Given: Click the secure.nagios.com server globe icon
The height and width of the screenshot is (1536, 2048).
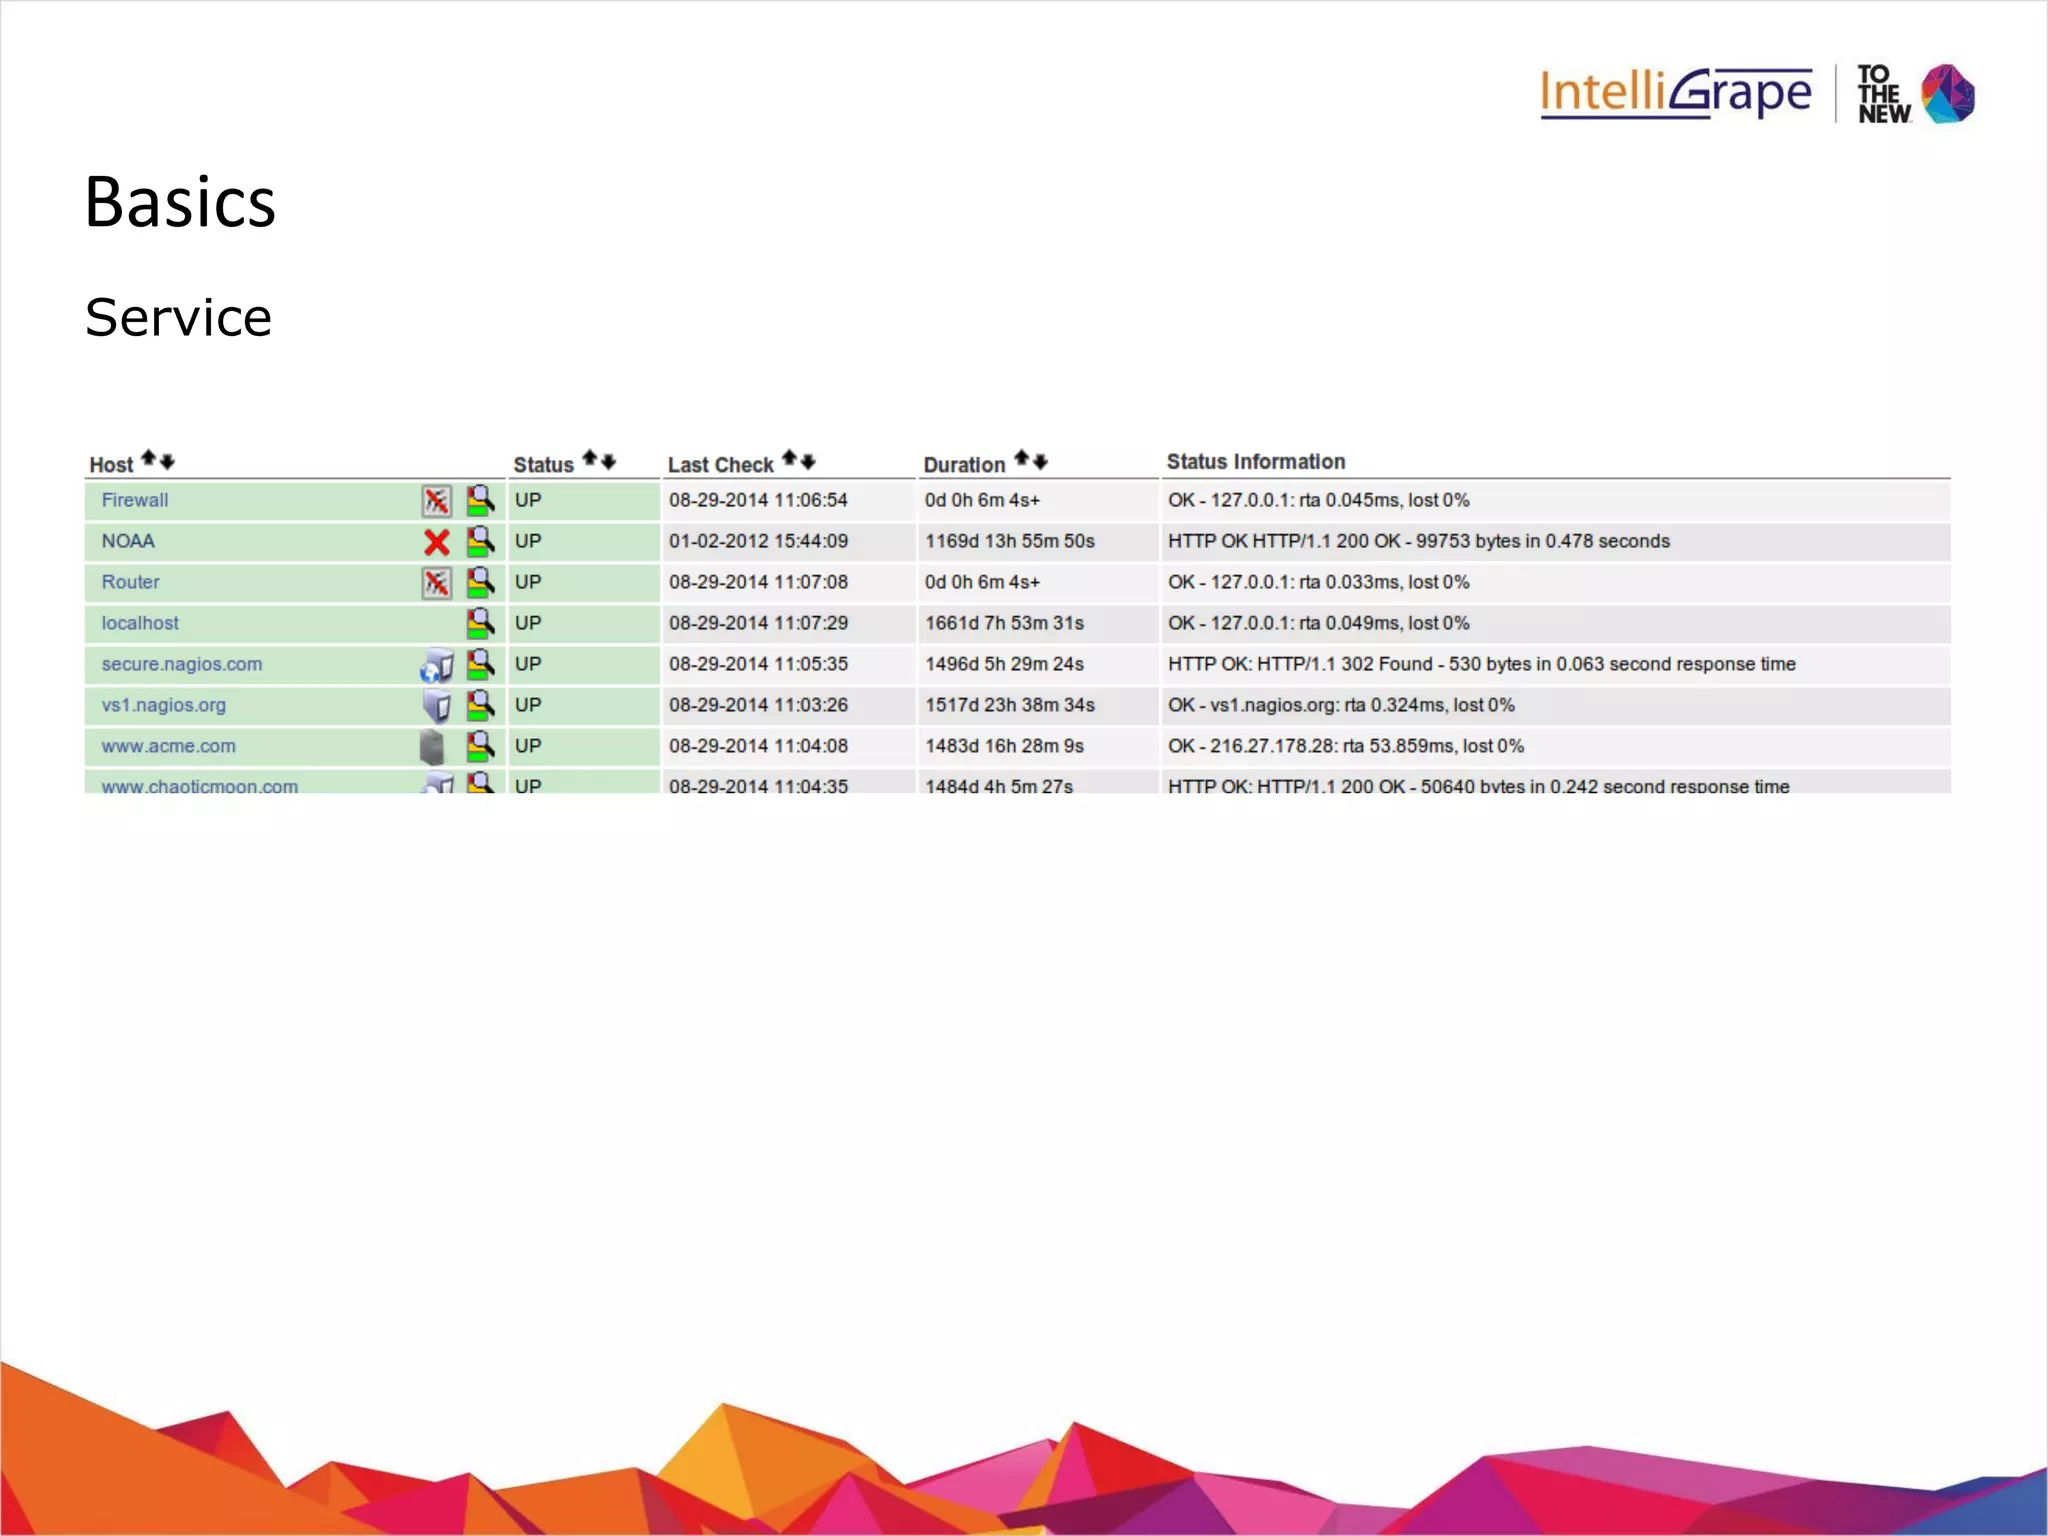Looking at the screenshot, I should [437, 665].
